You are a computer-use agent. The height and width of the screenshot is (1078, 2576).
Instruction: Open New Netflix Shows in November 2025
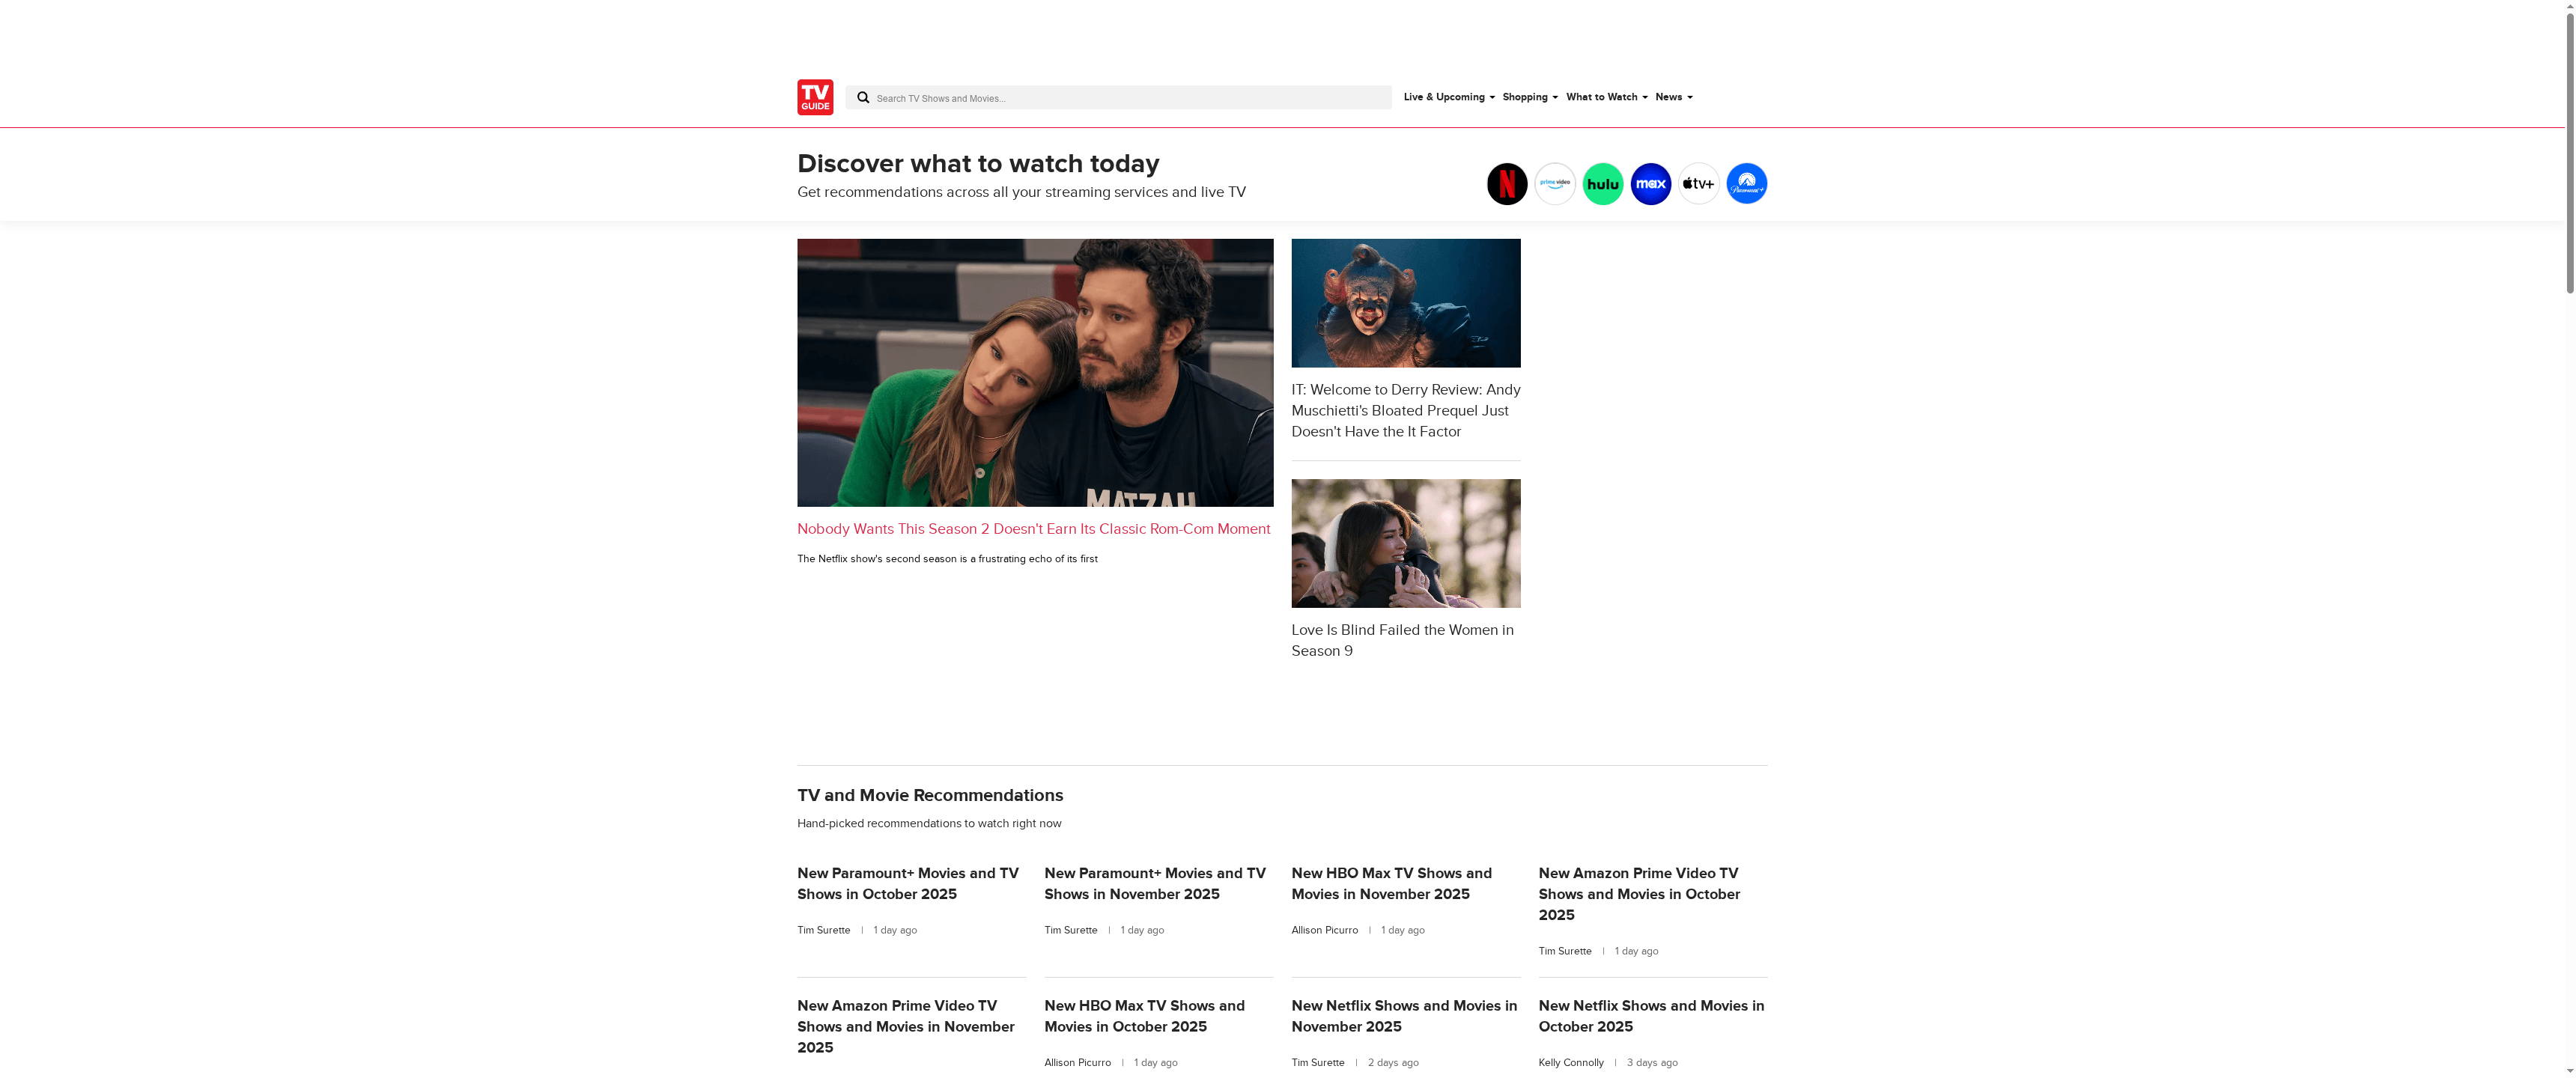click(x=1405, y=1016)
